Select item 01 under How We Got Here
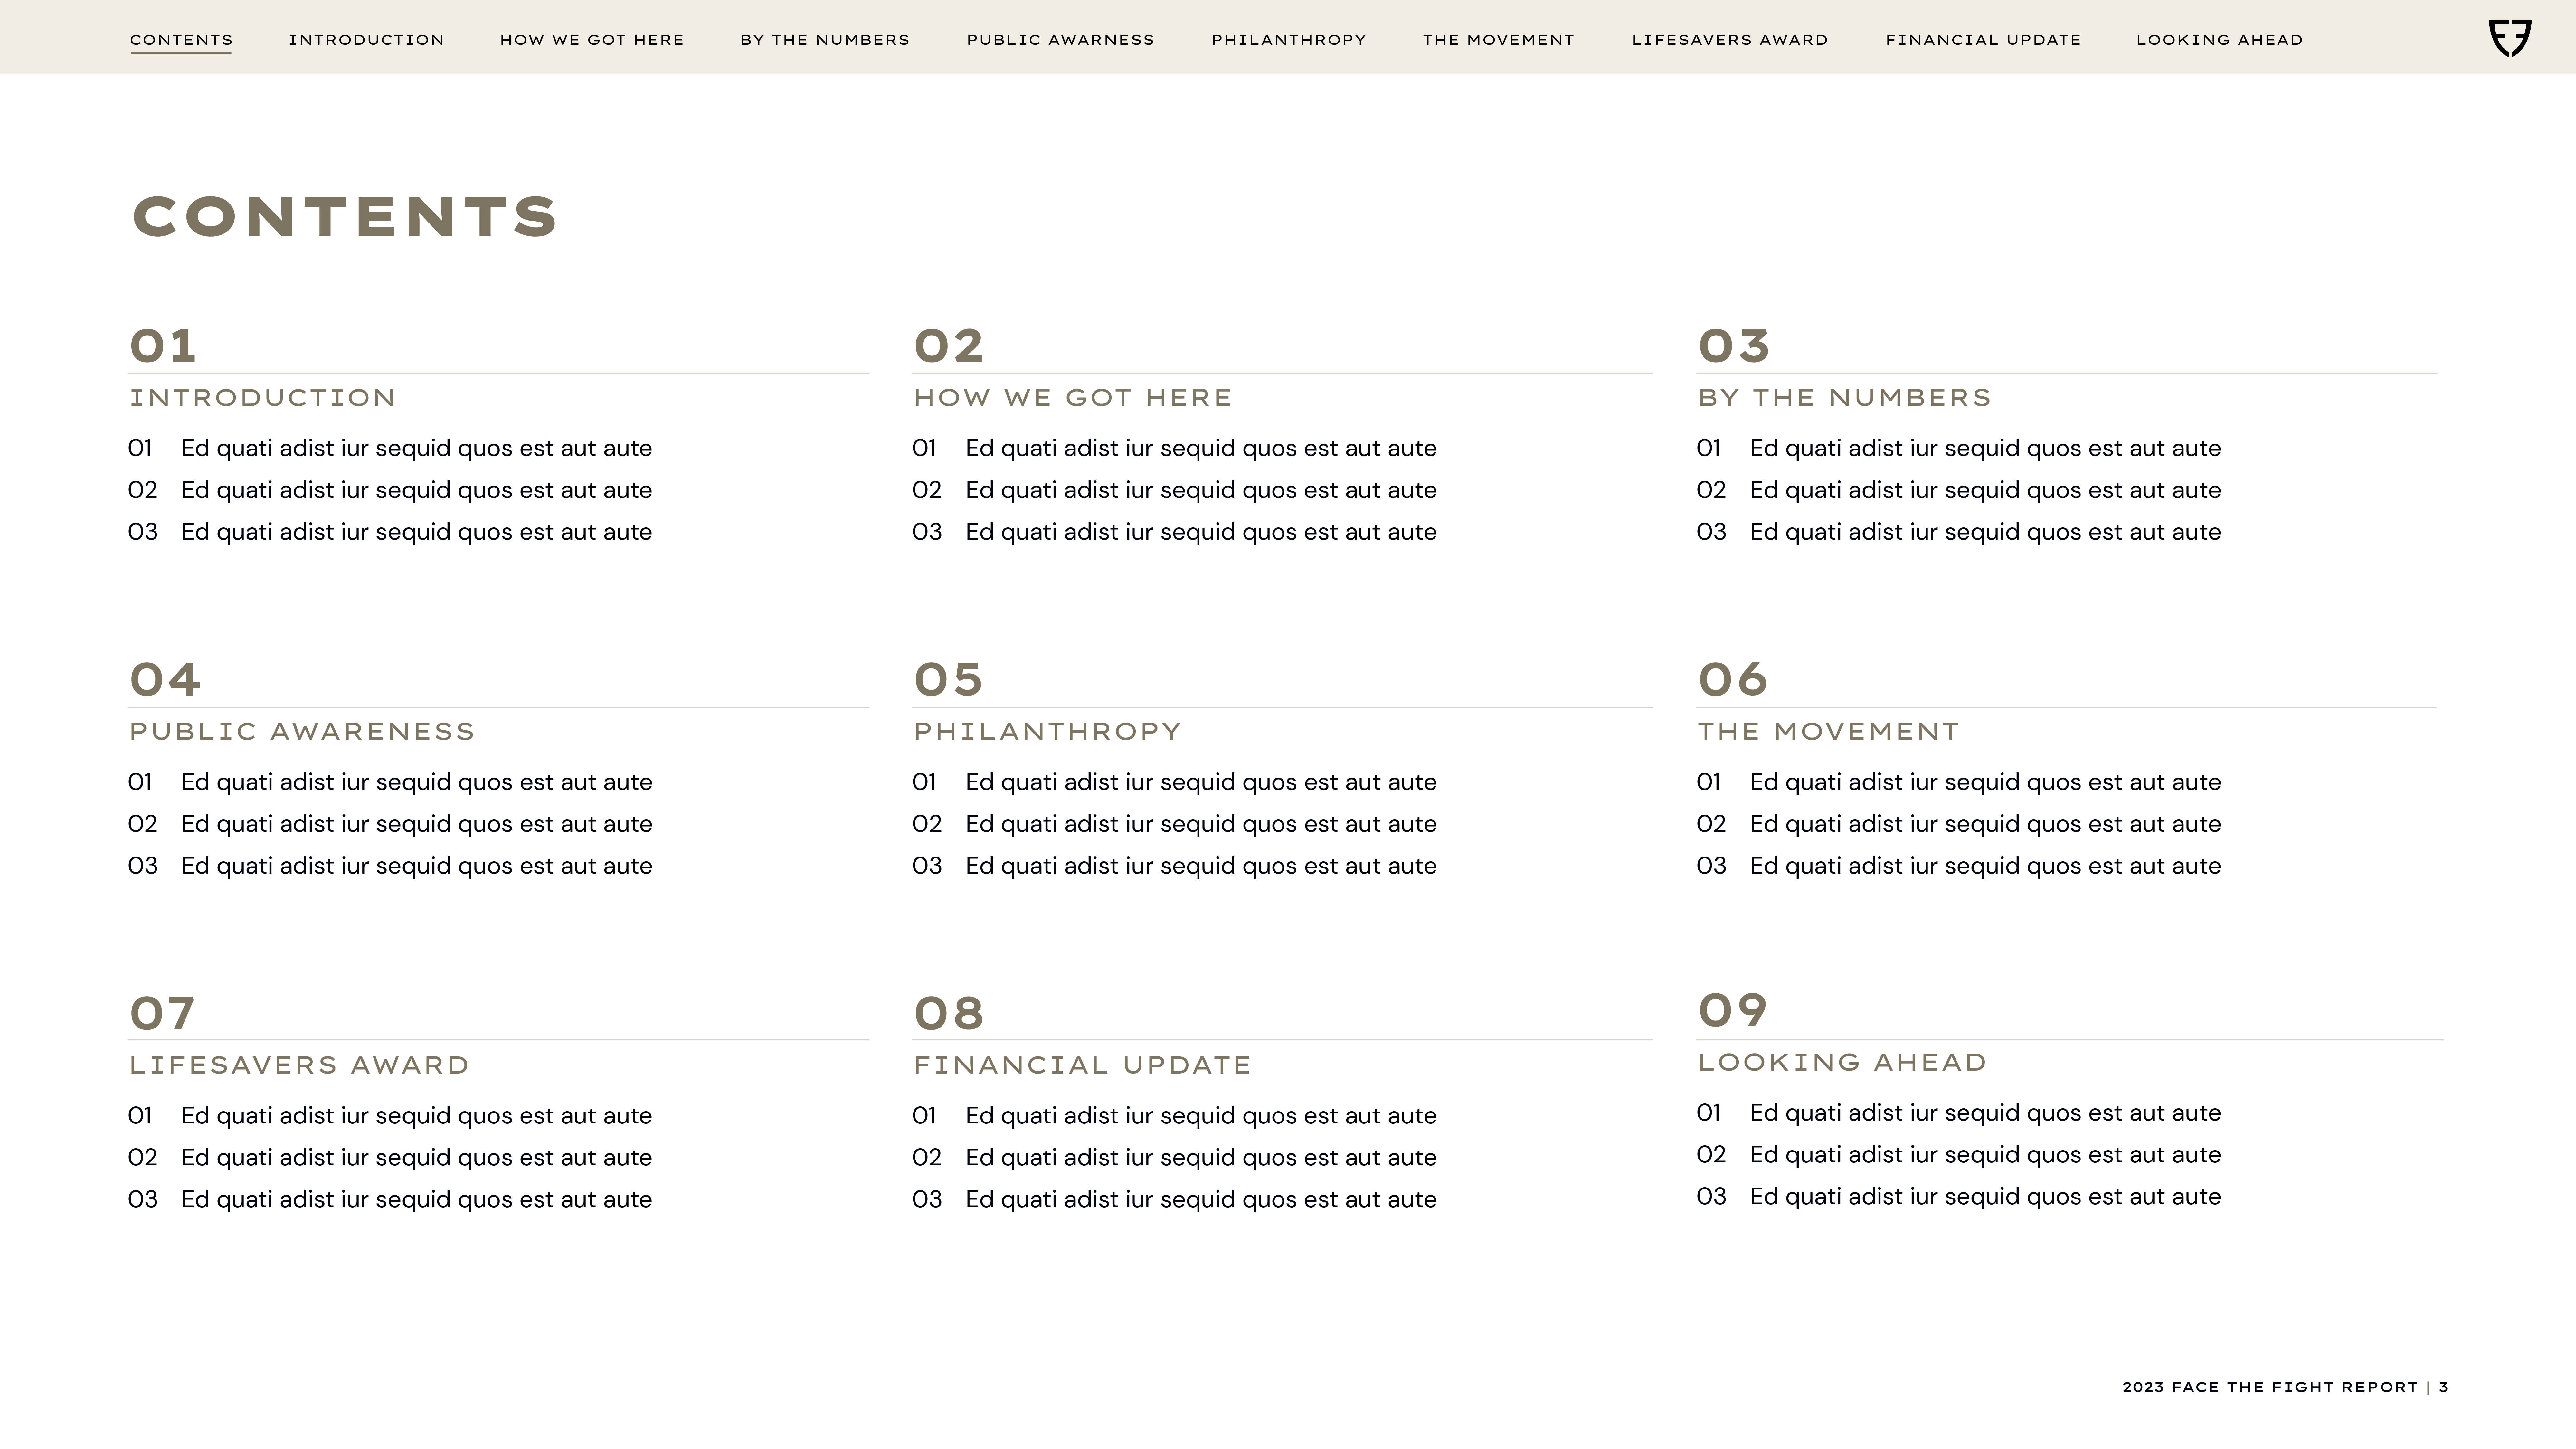 coord(1174,449)
